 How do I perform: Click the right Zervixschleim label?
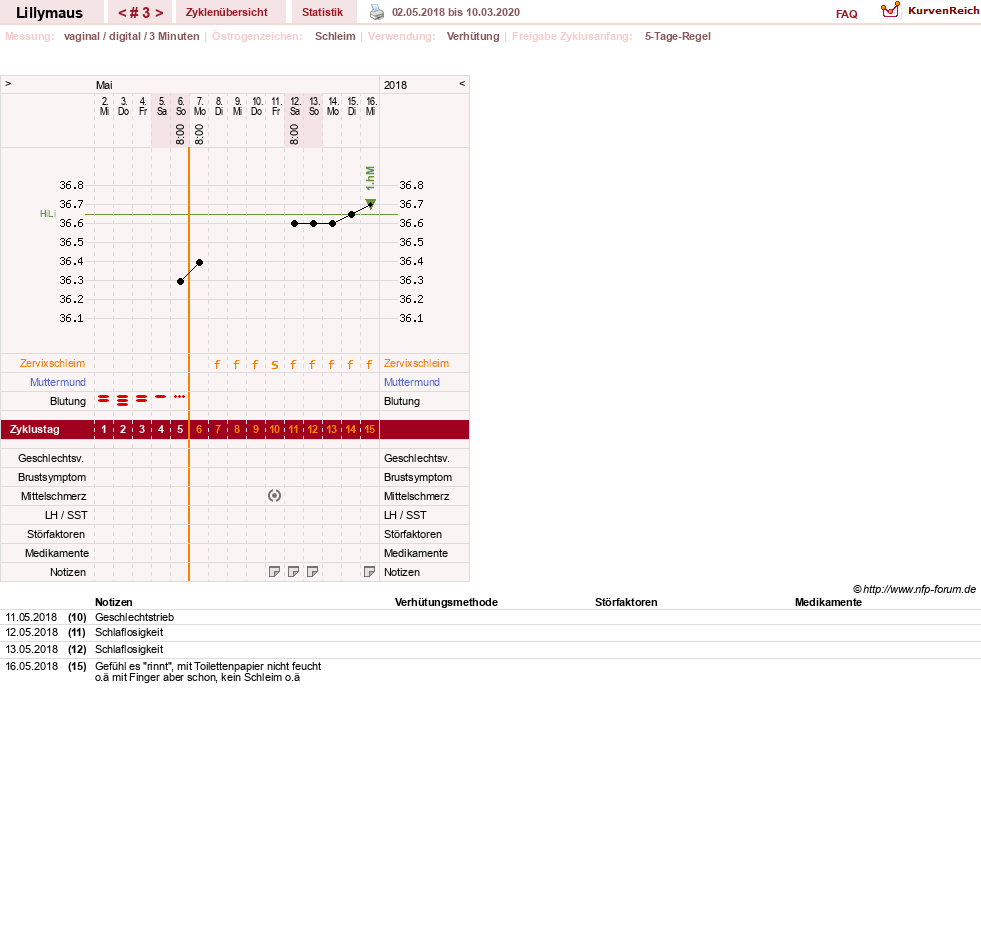click(x=416, y=363)
